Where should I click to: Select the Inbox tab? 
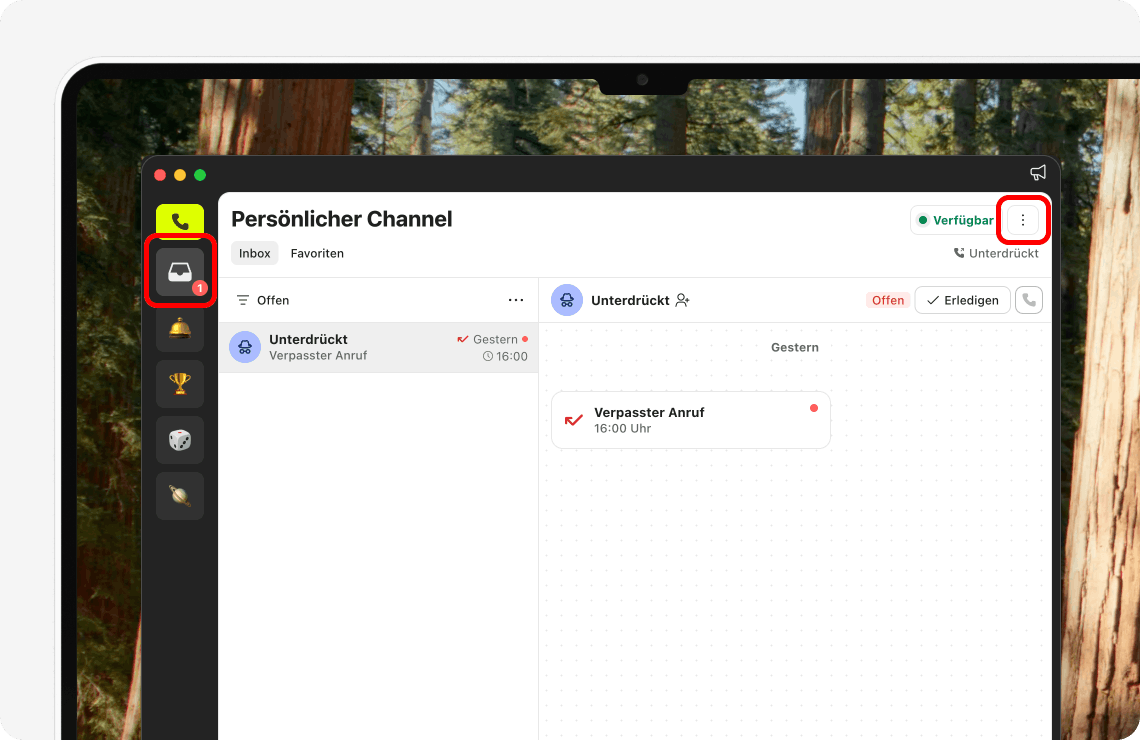click(x=254, y=253)
